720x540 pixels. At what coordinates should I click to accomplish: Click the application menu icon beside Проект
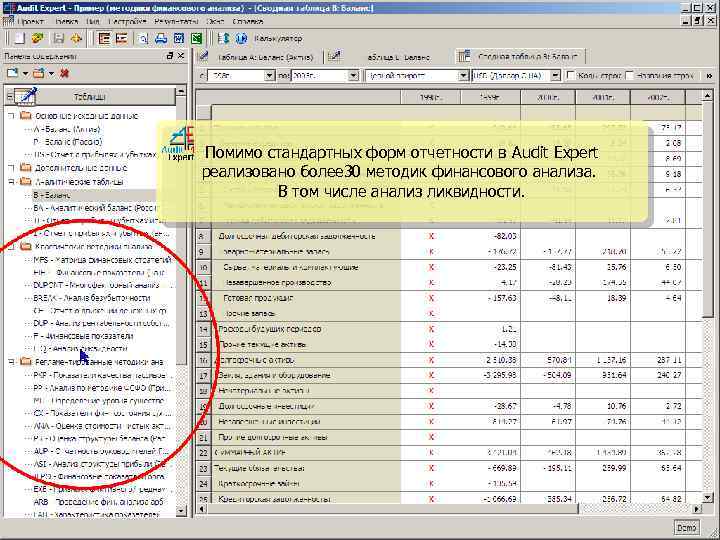click(8, 21)
